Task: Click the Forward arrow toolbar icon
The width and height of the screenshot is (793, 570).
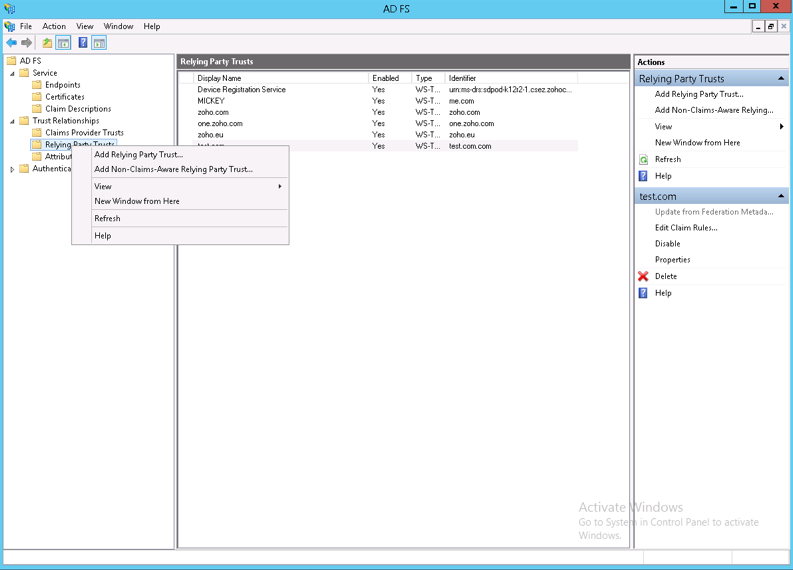Action: (x=27, y=43)
